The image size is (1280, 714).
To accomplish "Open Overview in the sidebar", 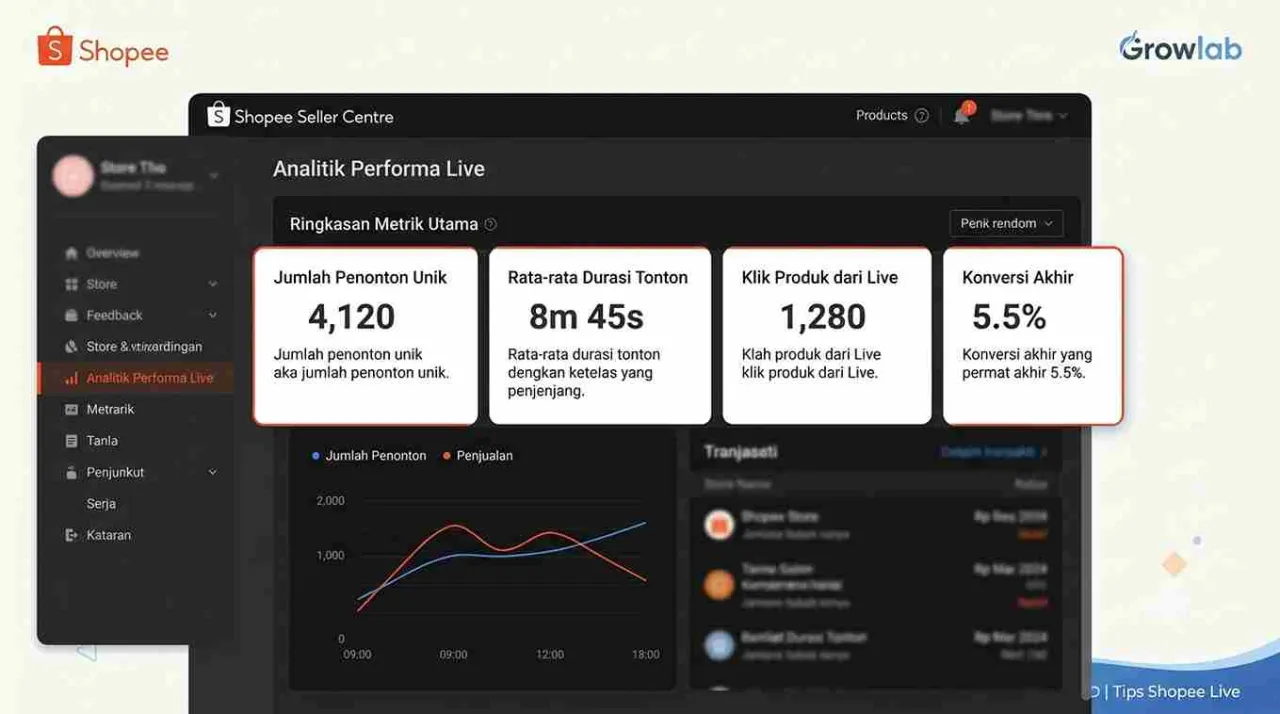I will tap(112, 253).
